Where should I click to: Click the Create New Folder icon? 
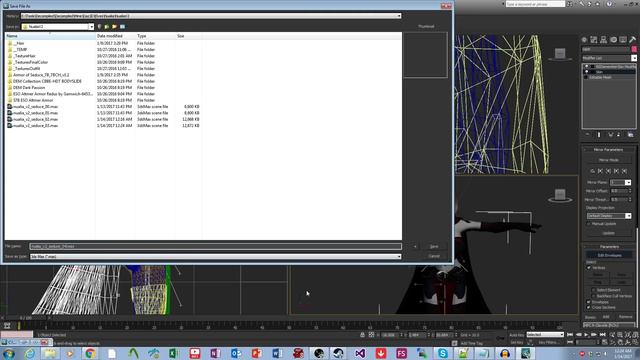(x=115, y=27)
